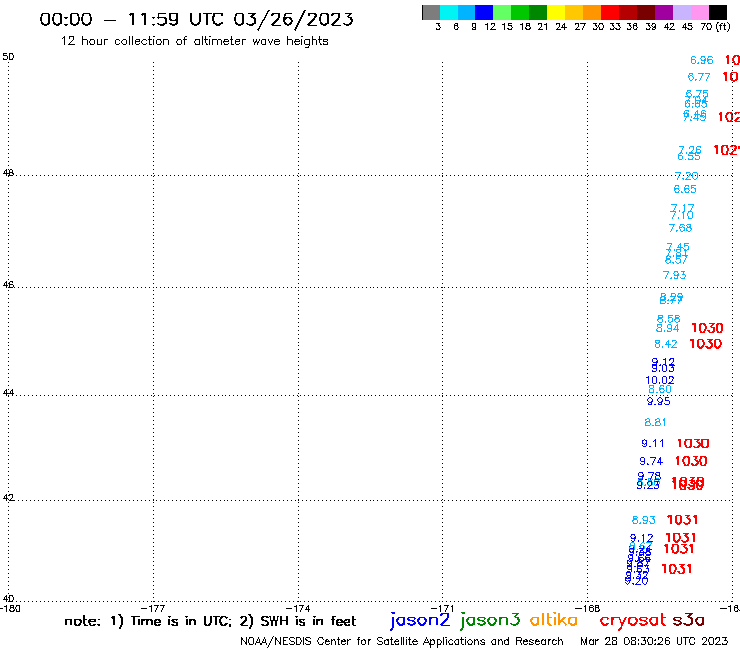Click the purple swatch in the legend
Image resolution: width=740 pixels, height=650 pixels.
click(664, 12)
